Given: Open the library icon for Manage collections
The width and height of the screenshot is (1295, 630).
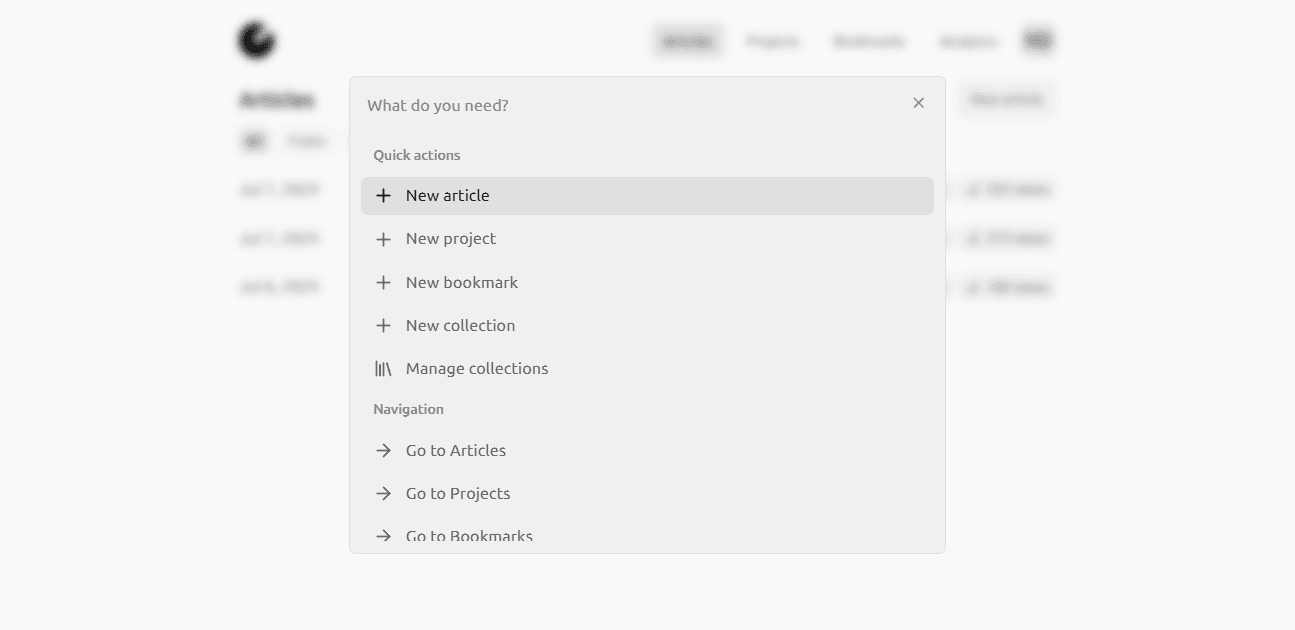Looking at the screenshot, I should coord(383,369).
